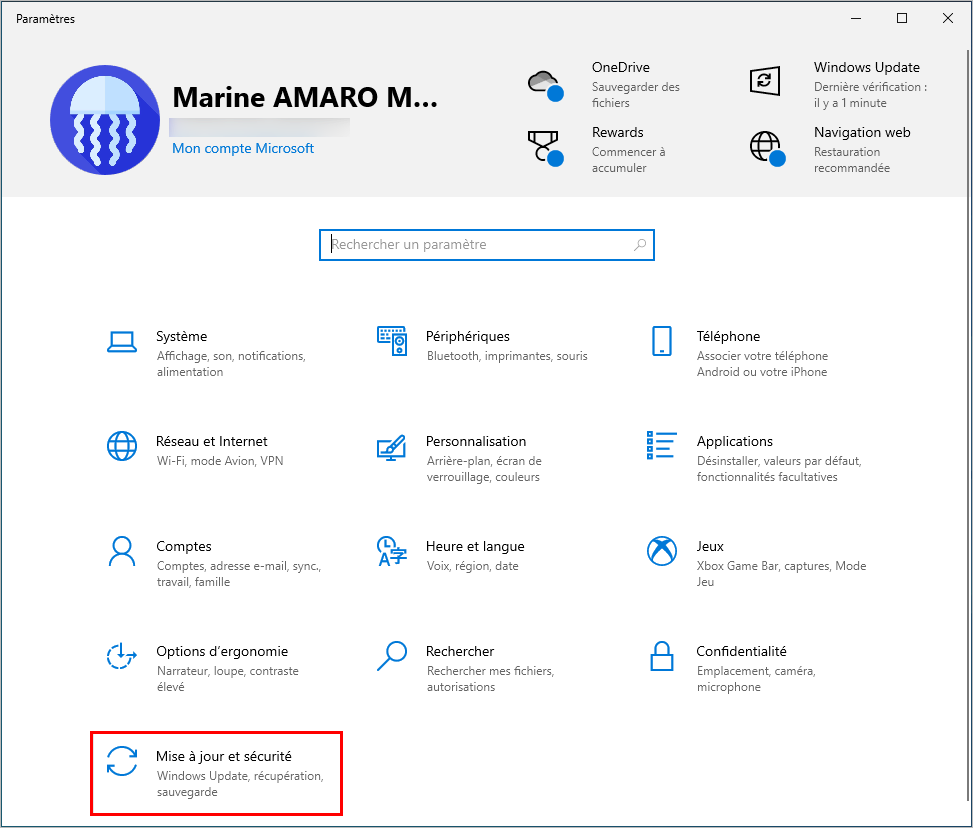Screen dimensions: 973x828
Task: Click 'Rechercher mes fichiers, autorisations' description
Action: [x=490, y=678]
